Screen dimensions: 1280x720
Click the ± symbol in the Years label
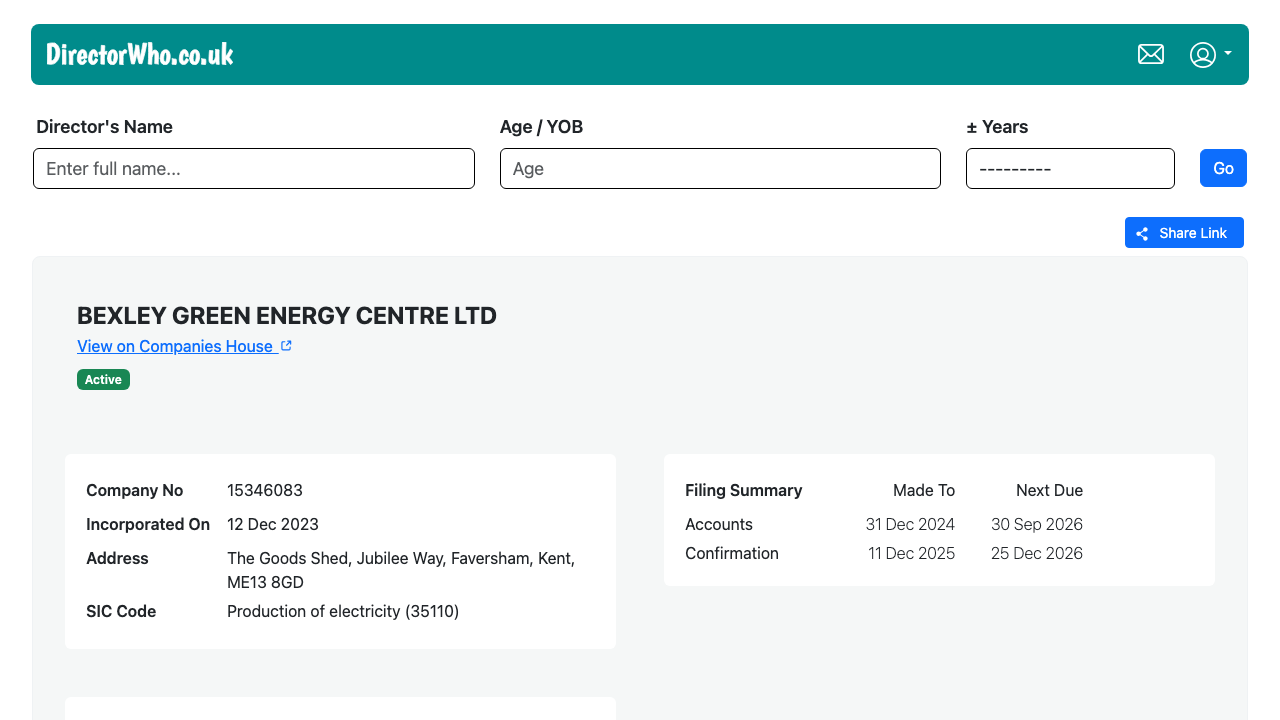coord(972,127)
